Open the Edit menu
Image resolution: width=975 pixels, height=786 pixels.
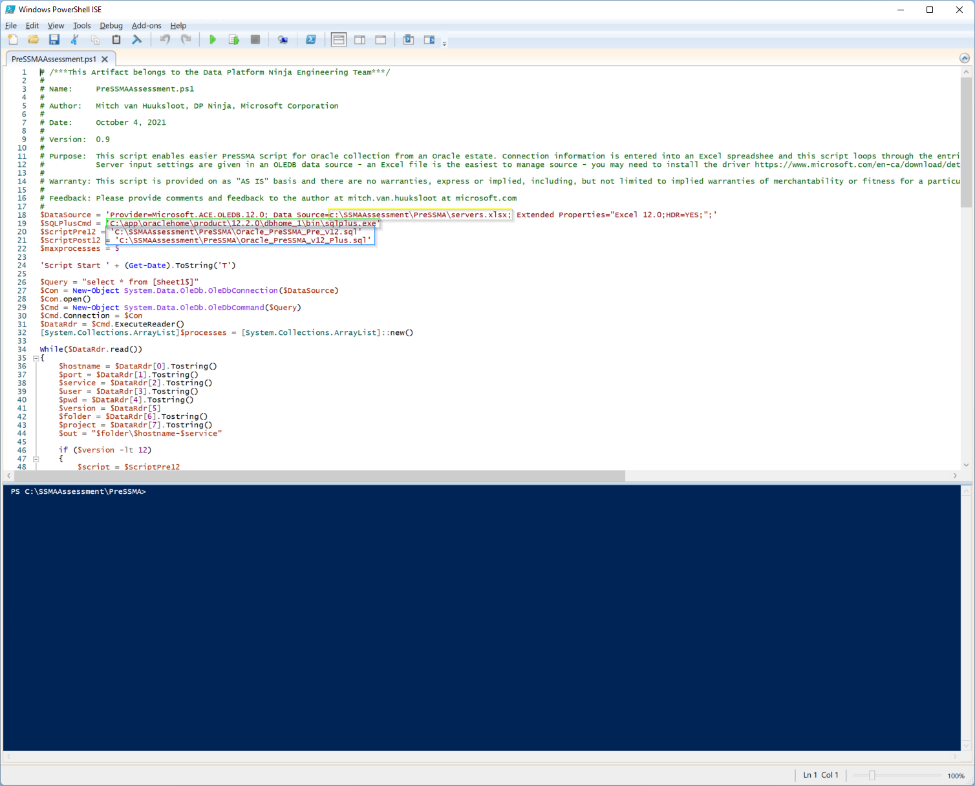pyautogui.click(x=32, y=25)
